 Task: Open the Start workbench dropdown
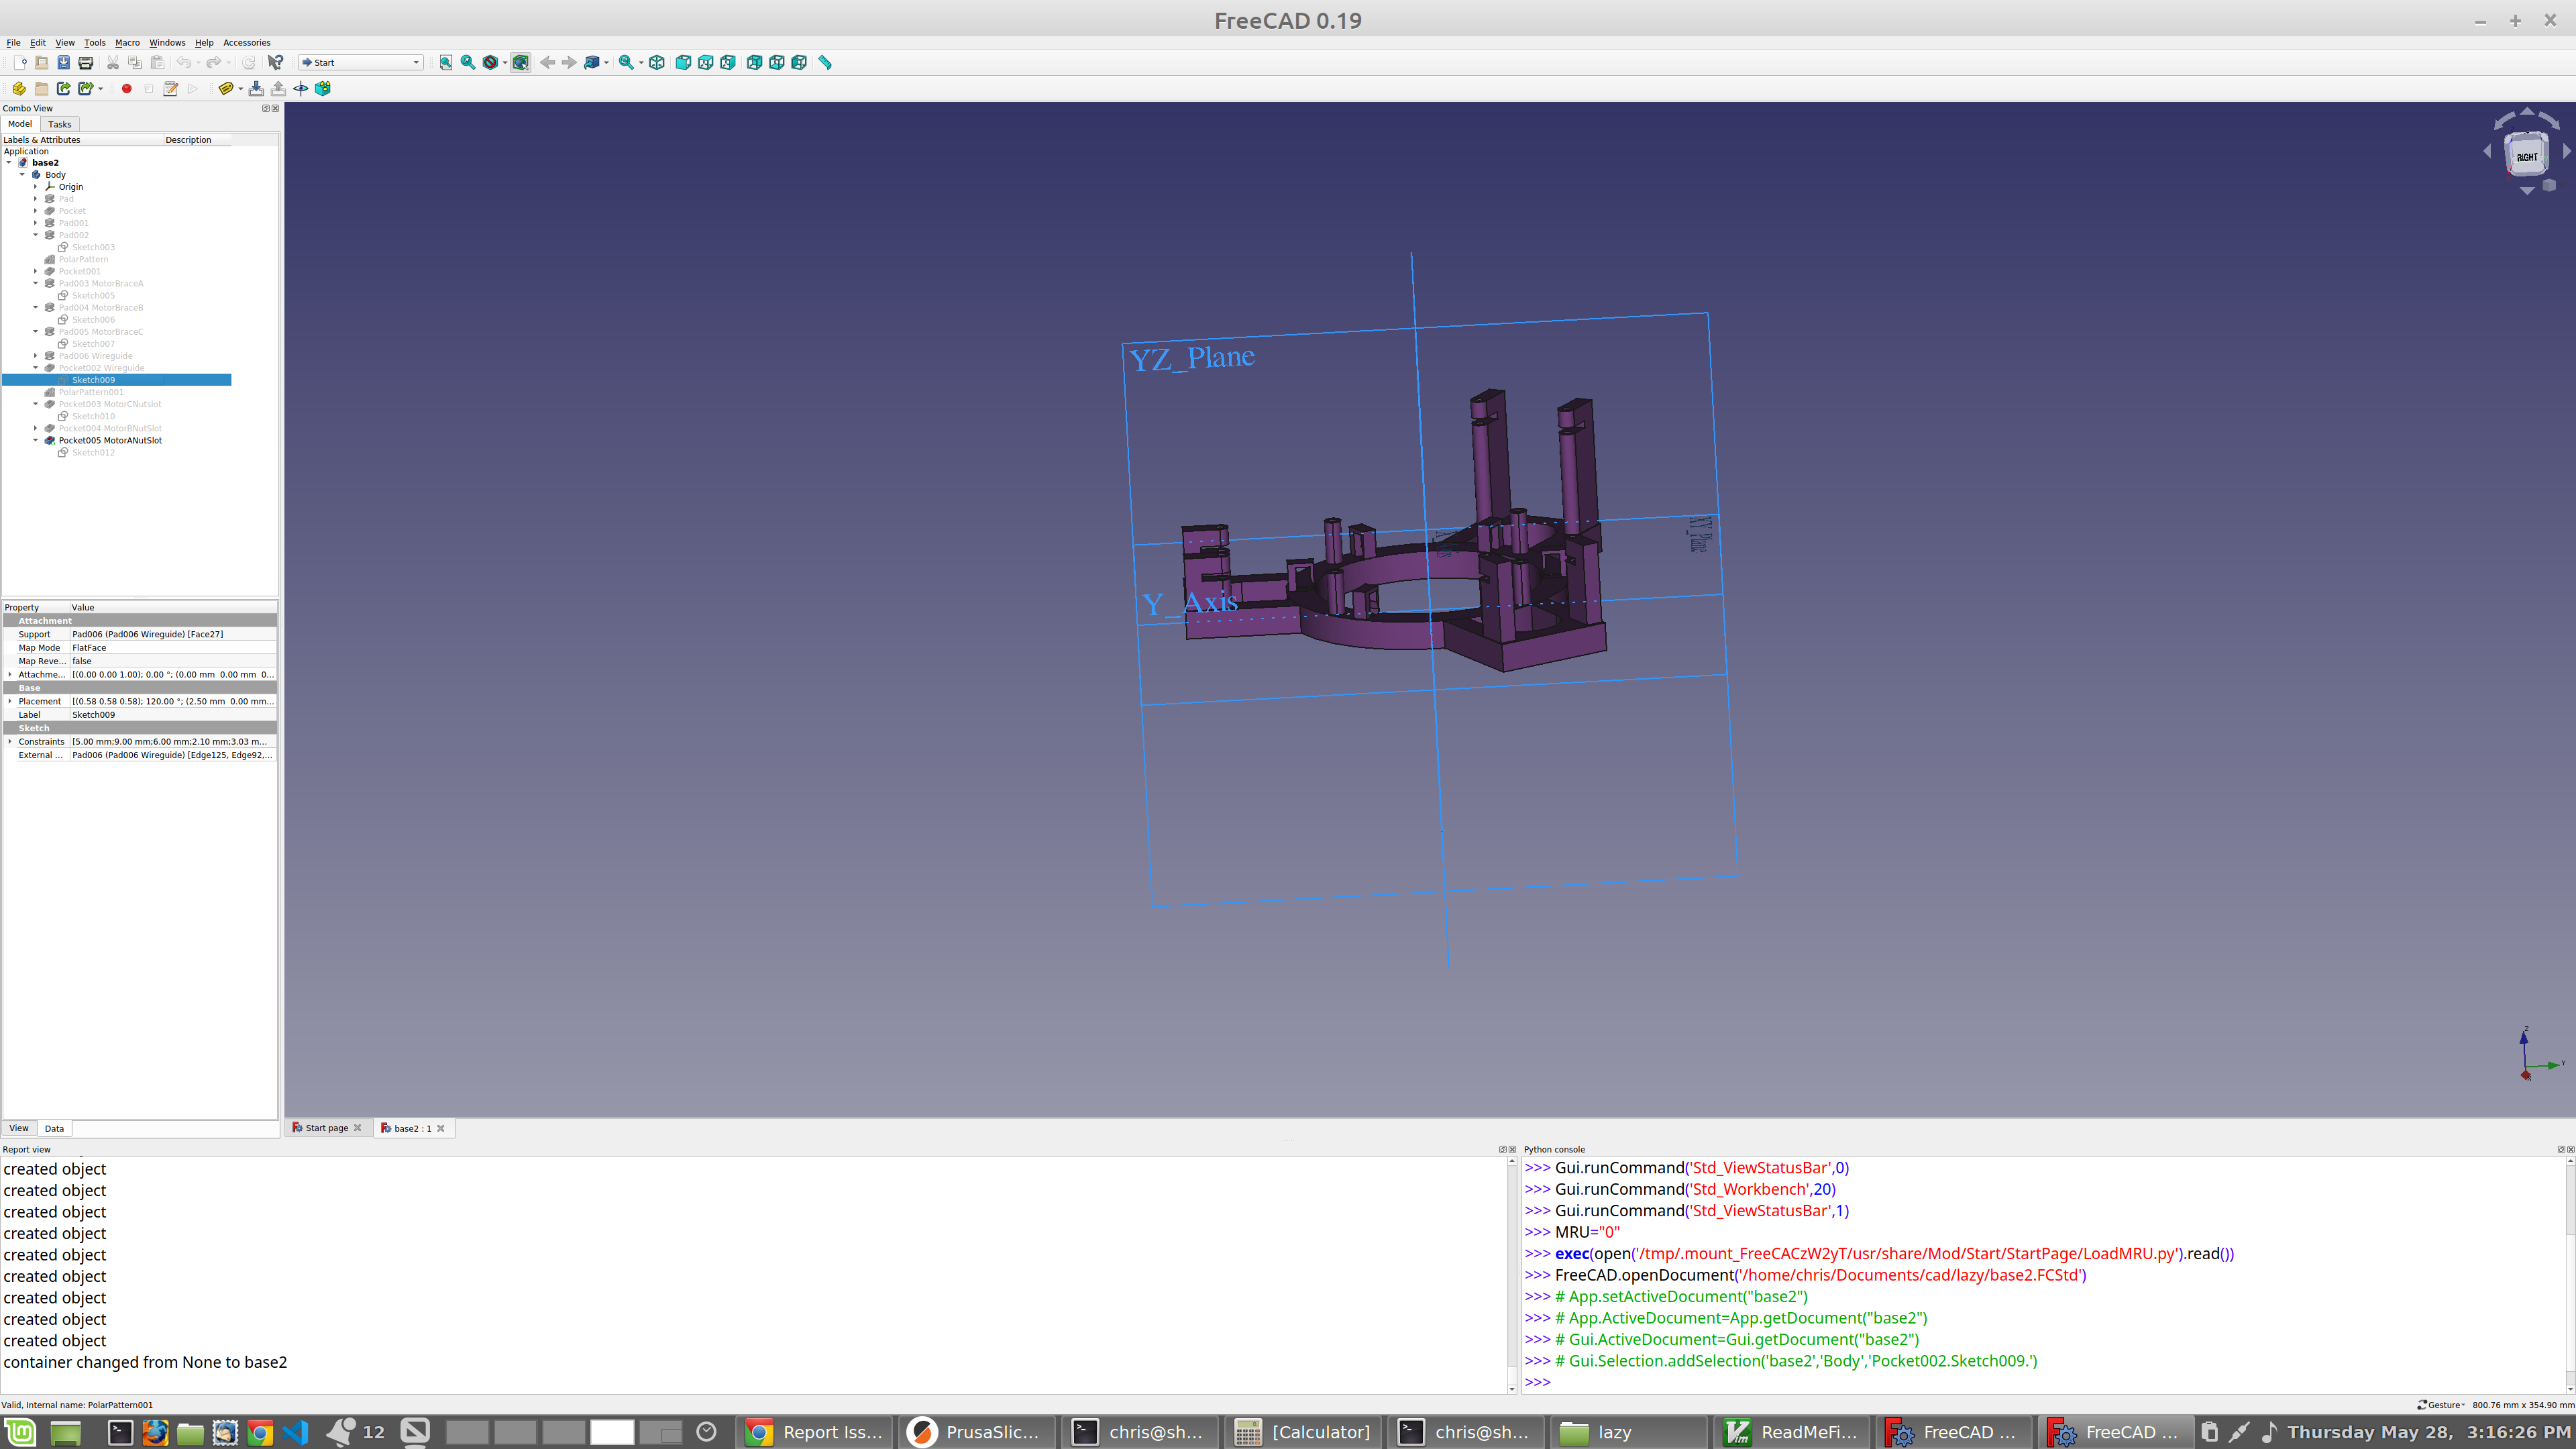tap(361, 62)
